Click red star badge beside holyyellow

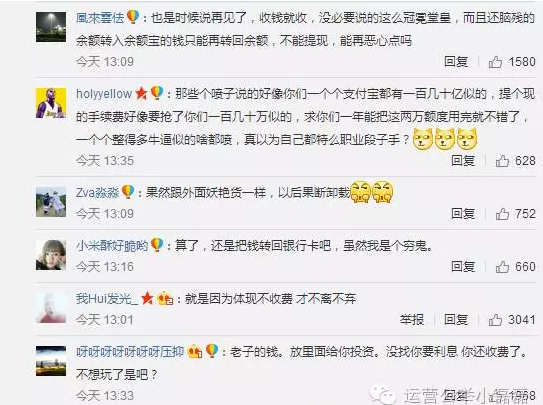[x=141, y=93]
